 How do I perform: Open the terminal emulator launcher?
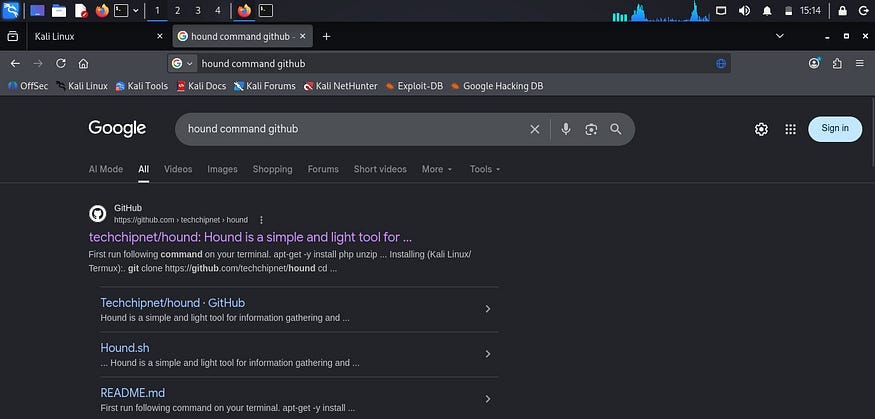121,11
